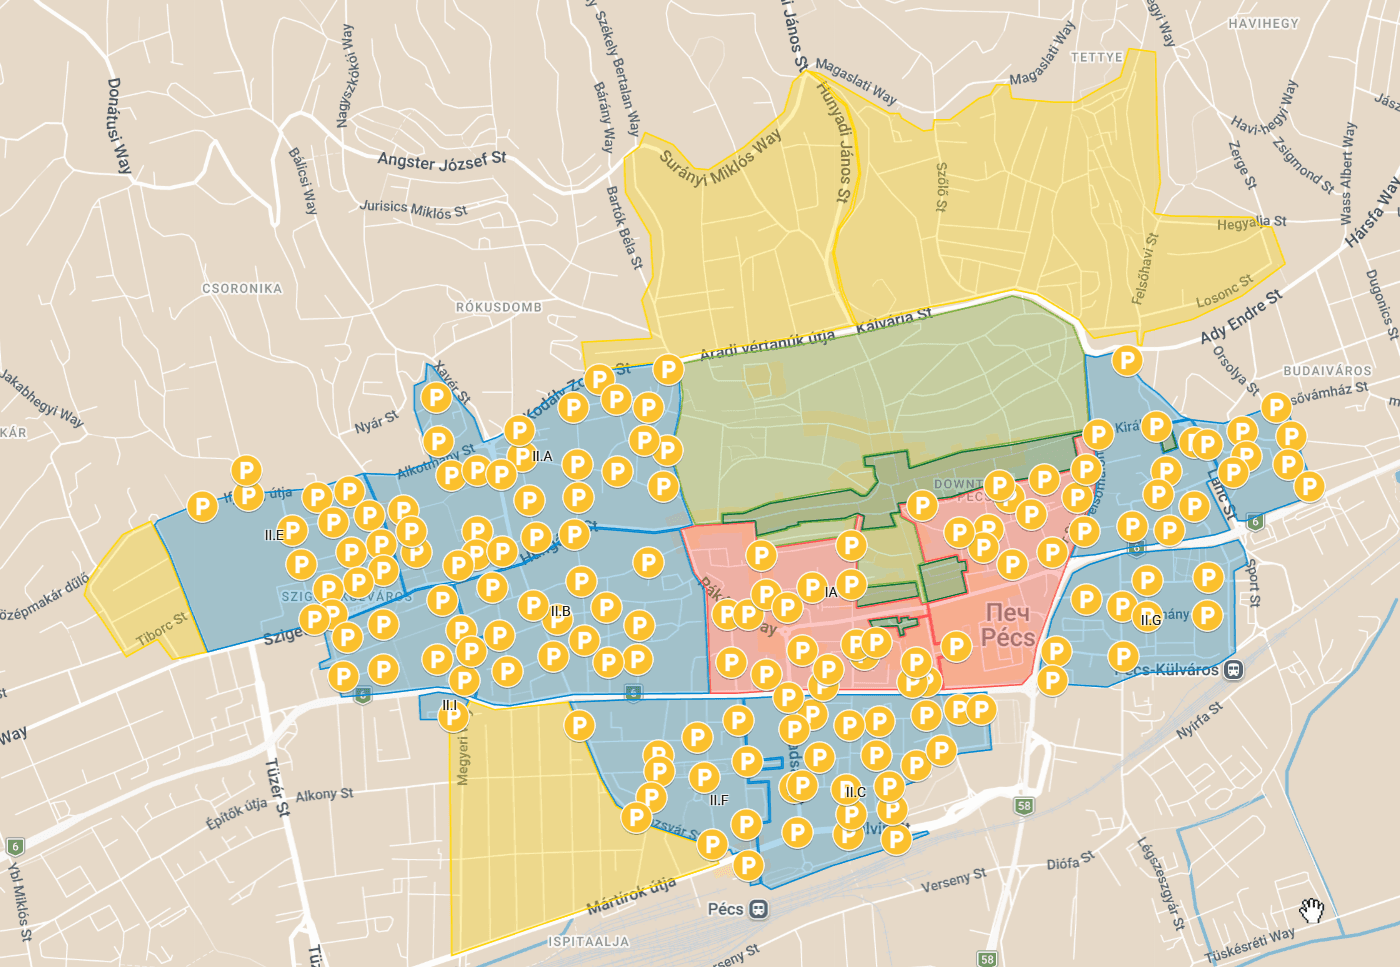The width and height of the screenshot is (1400, 967).
Task: Click the II.E zone label
Action: pos(274,535)
